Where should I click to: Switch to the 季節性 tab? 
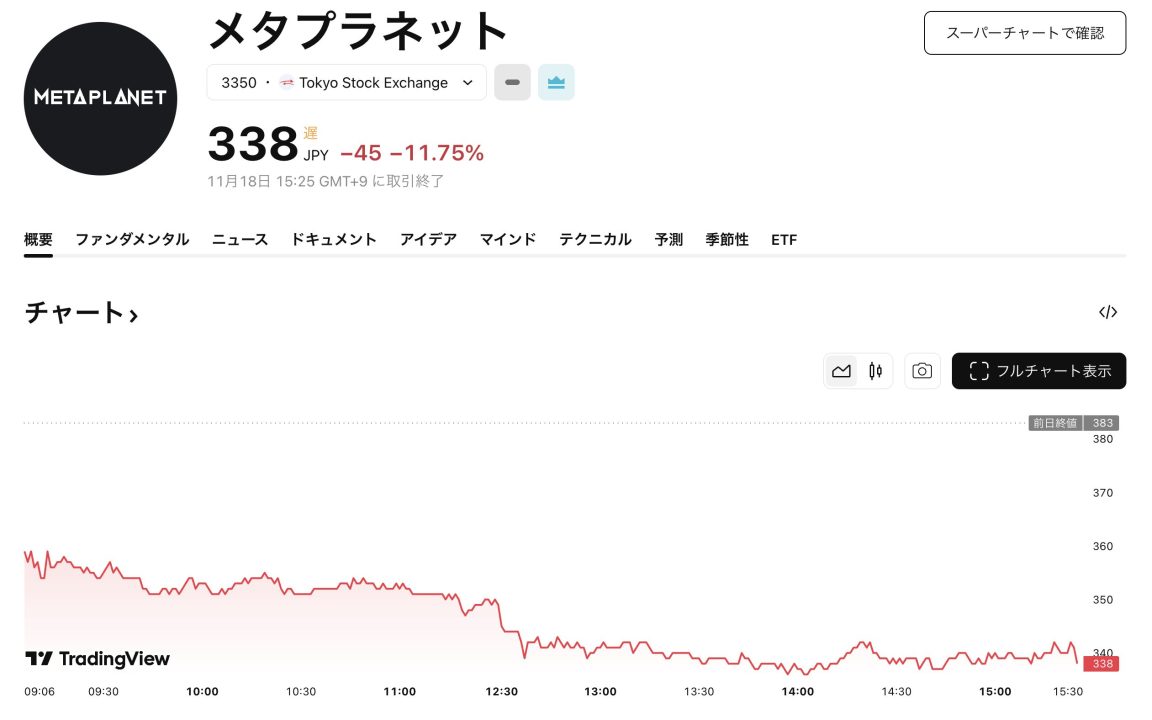point(727,240)
